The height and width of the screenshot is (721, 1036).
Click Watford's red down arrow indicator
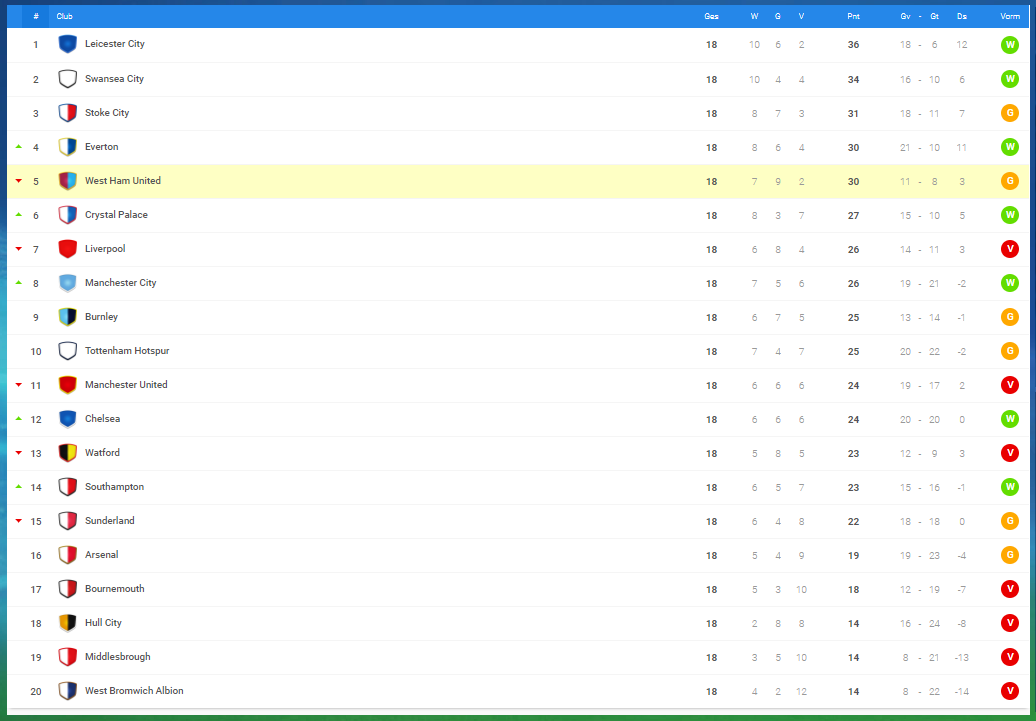pos(18,453)
